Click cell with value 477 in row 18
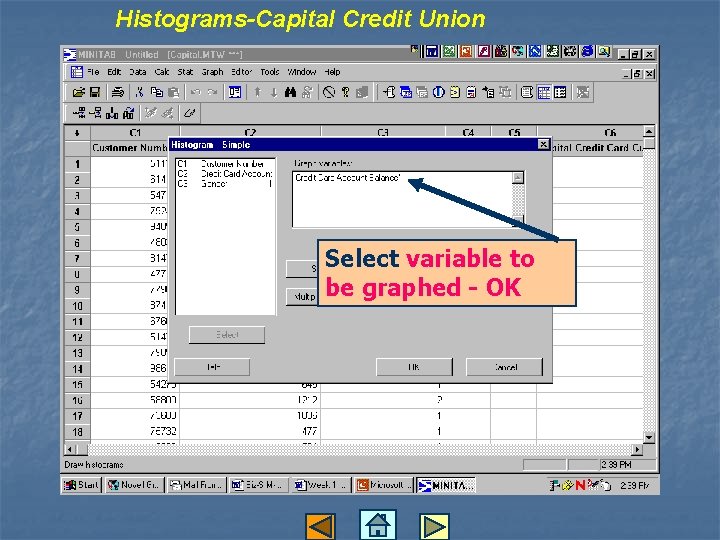Viewport: 720px width, 540px height. [250, 432]
